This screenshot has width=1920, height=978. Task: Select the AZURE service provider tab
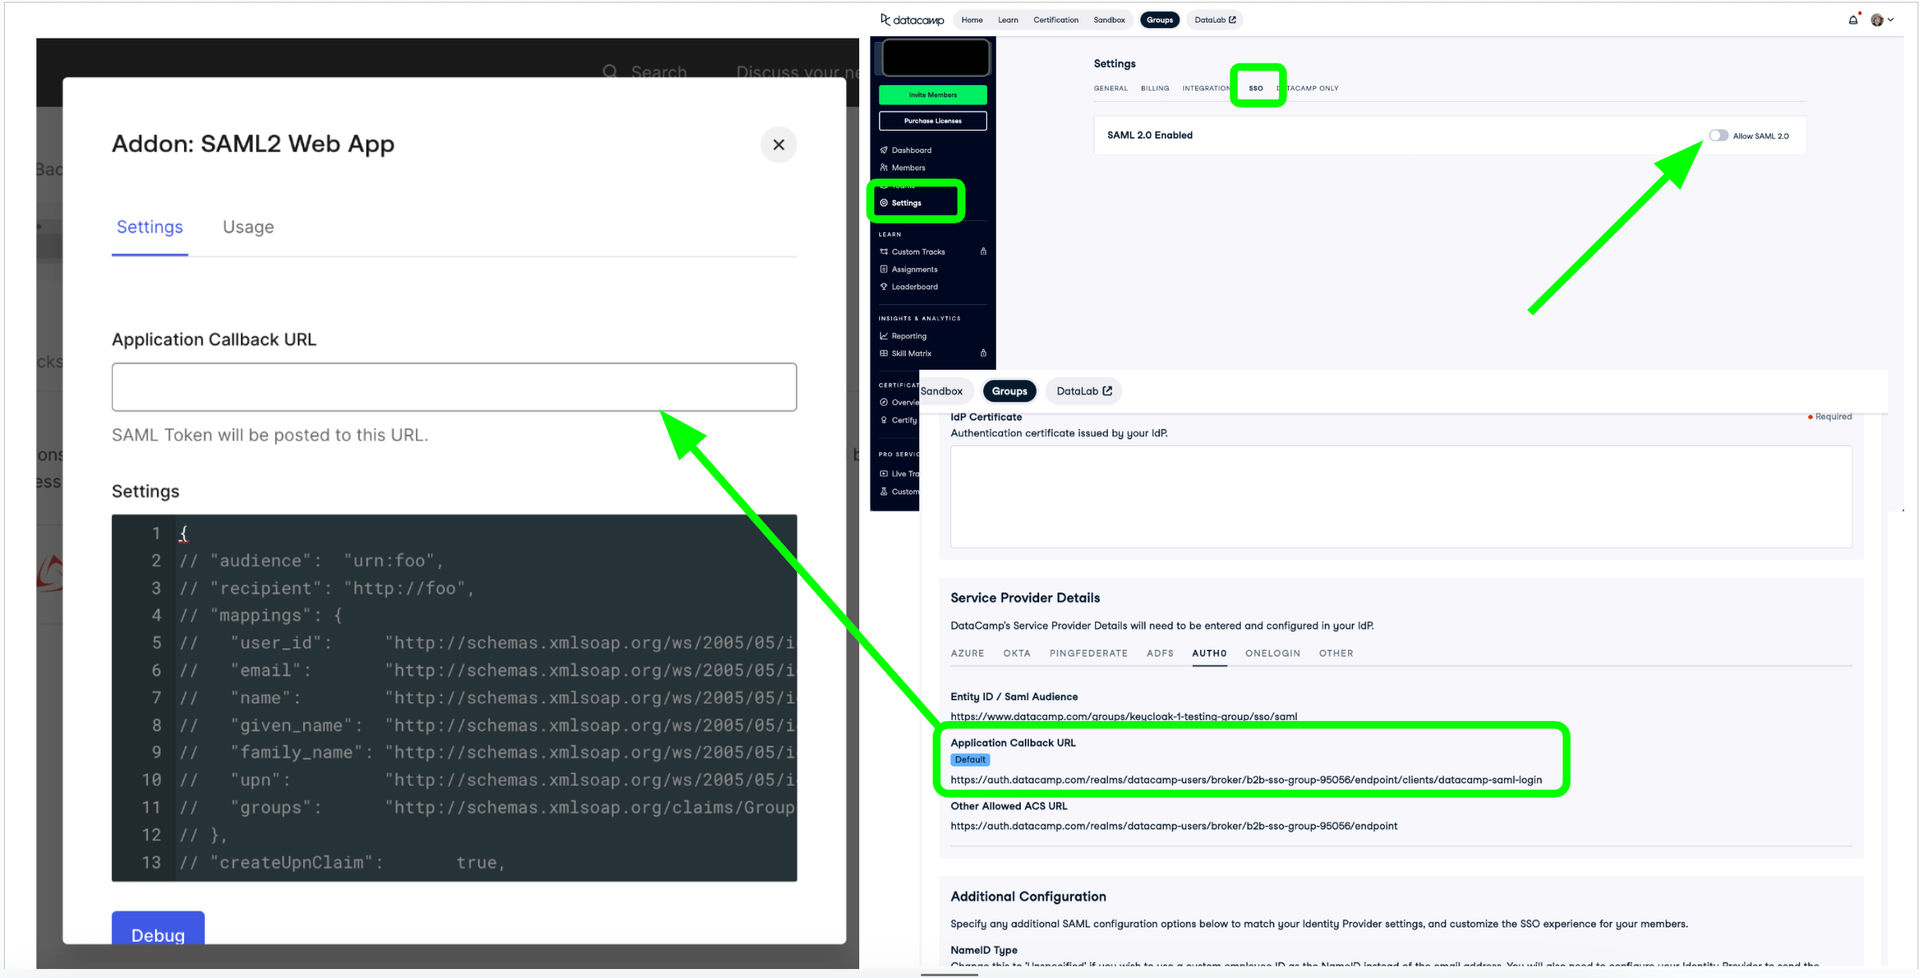(x=967, y=653)
